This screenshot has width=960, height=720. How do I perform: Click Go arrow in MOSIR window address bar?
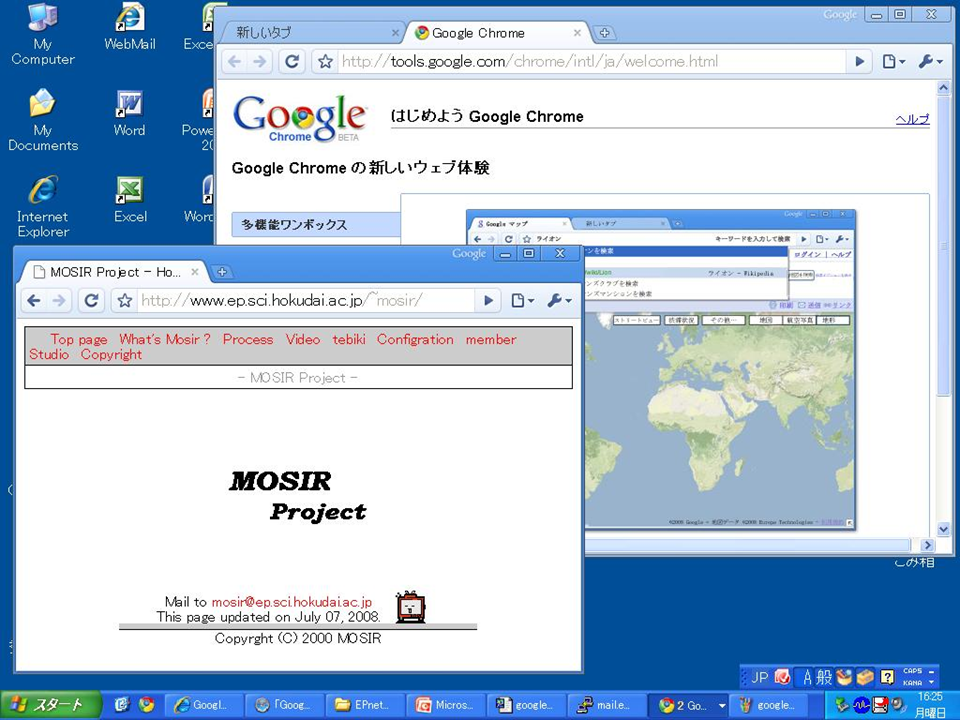488,301
